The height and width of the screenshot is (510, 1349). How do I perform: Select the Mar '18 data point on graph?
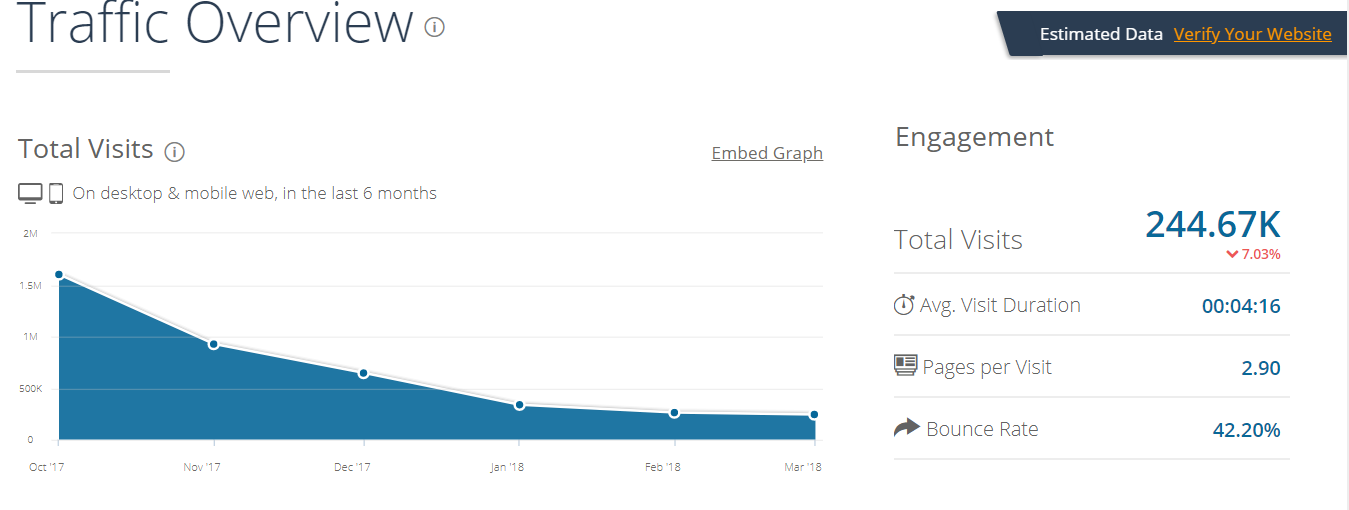814,415
